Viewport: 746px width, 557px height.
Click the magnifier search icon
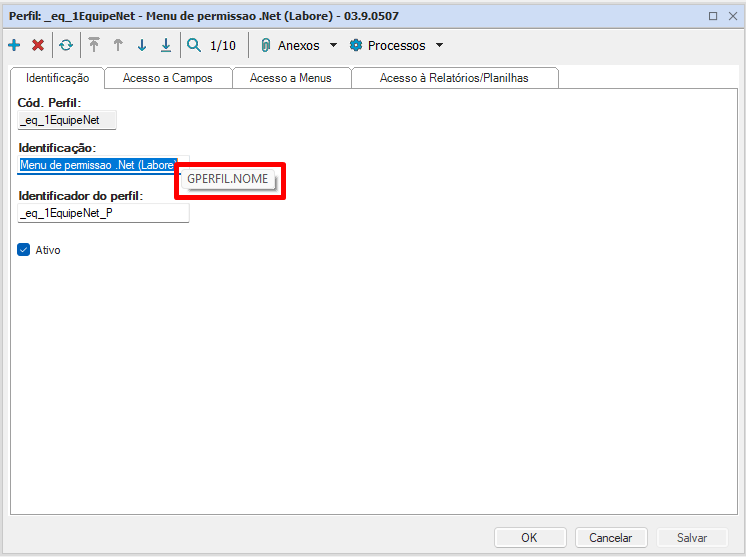(x=194, y=45)
